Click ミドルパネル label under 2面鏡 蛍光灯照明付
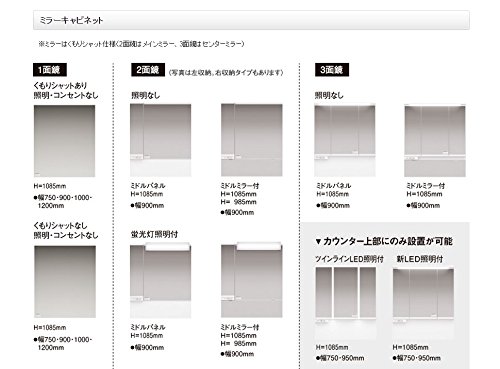The image size is (500, 369). tap(148, 327)
